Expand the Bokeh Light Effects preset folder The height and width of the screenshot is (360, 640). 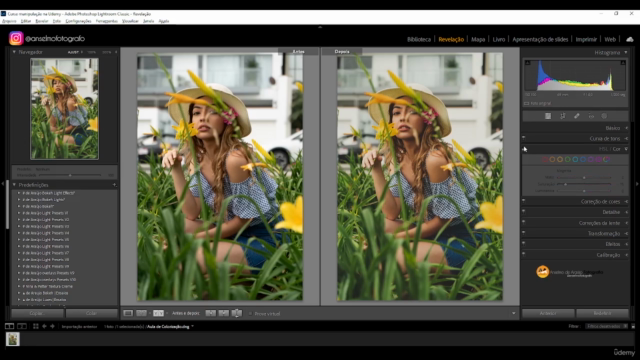(x=19, y=193)
